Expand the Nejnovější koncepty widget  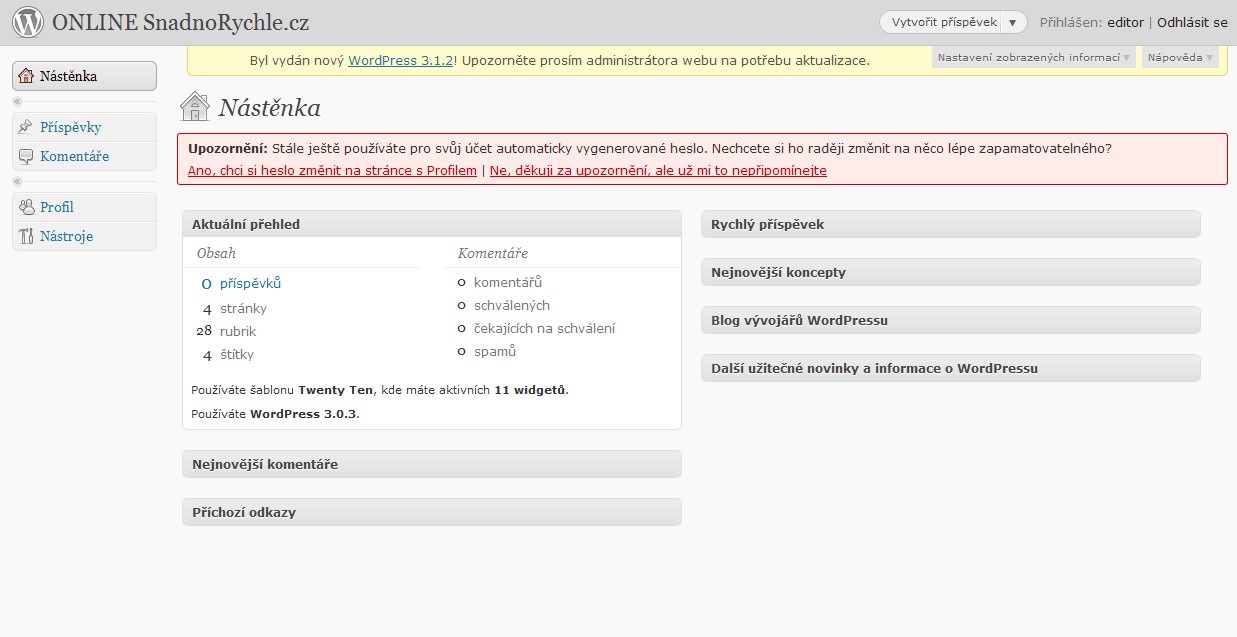pos(951,272)
